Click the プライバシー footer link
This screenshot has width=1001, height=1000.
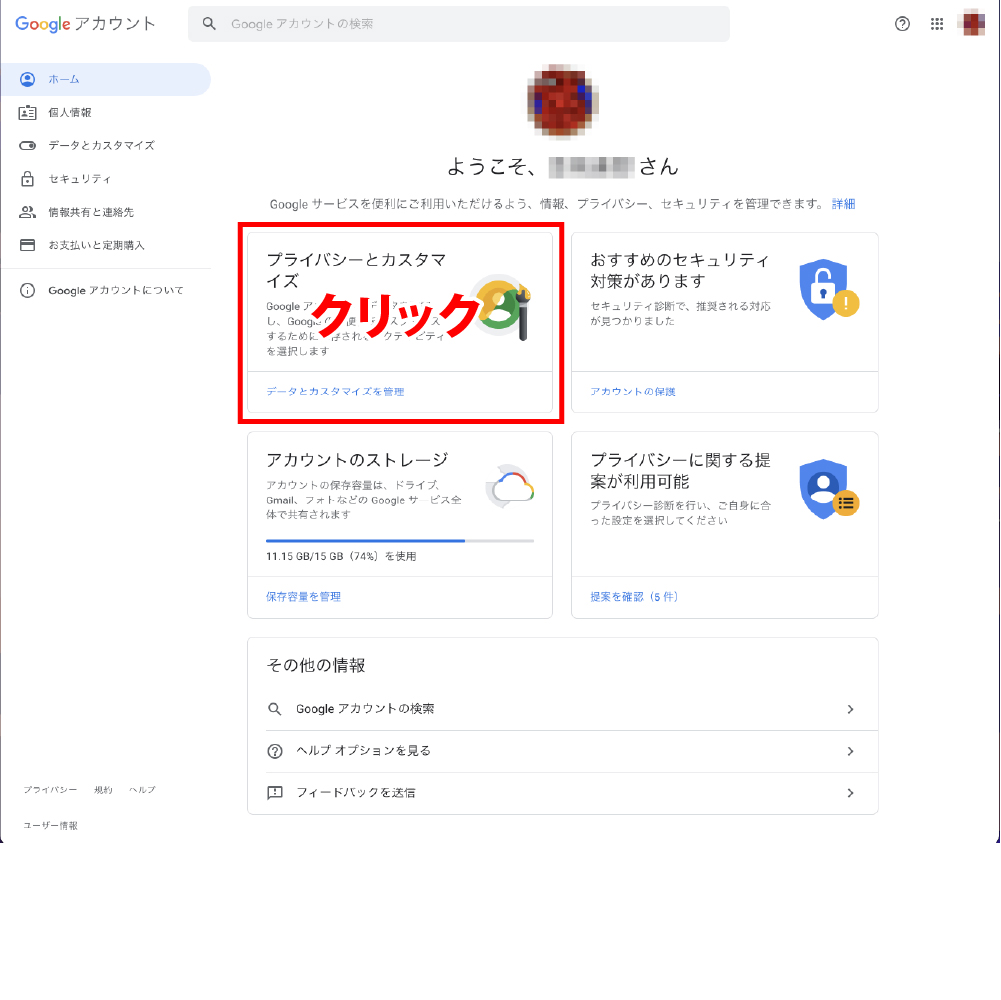click(50, 790)
